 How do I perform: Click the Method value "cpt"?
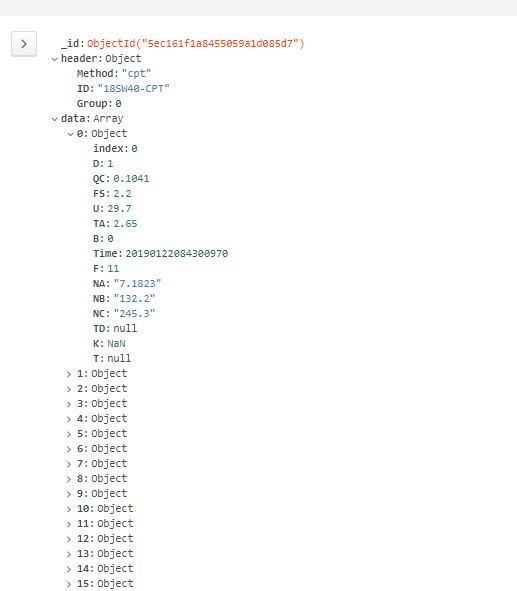(136, 73)
